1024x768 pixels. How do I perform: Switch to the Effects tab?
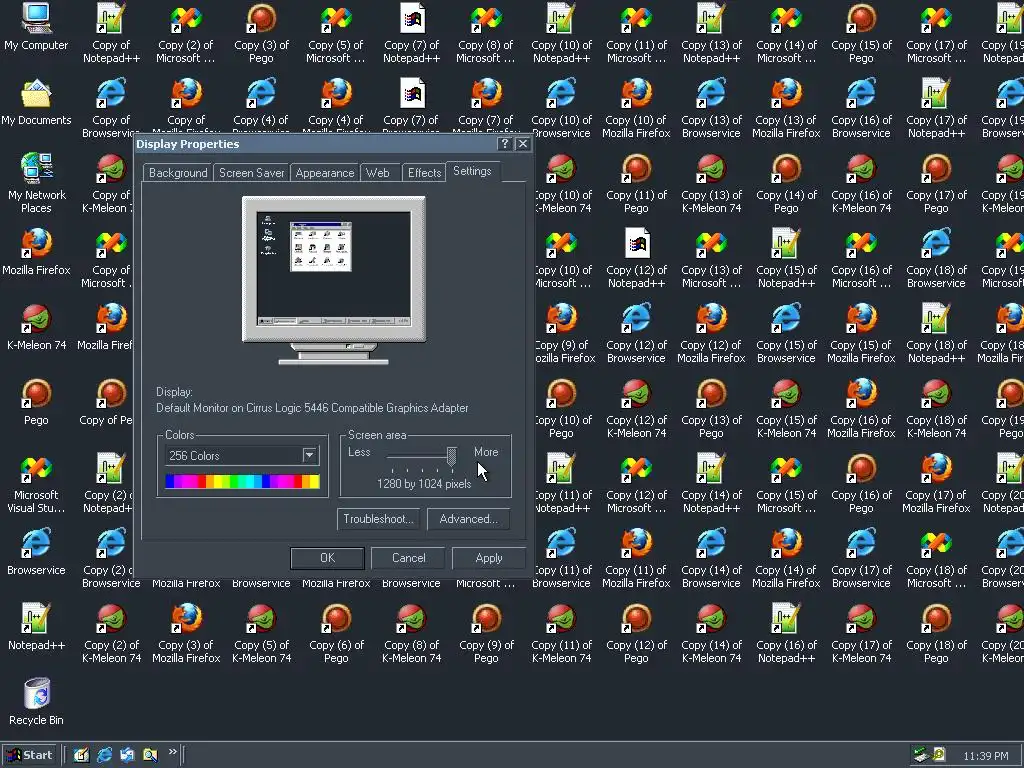424,173
